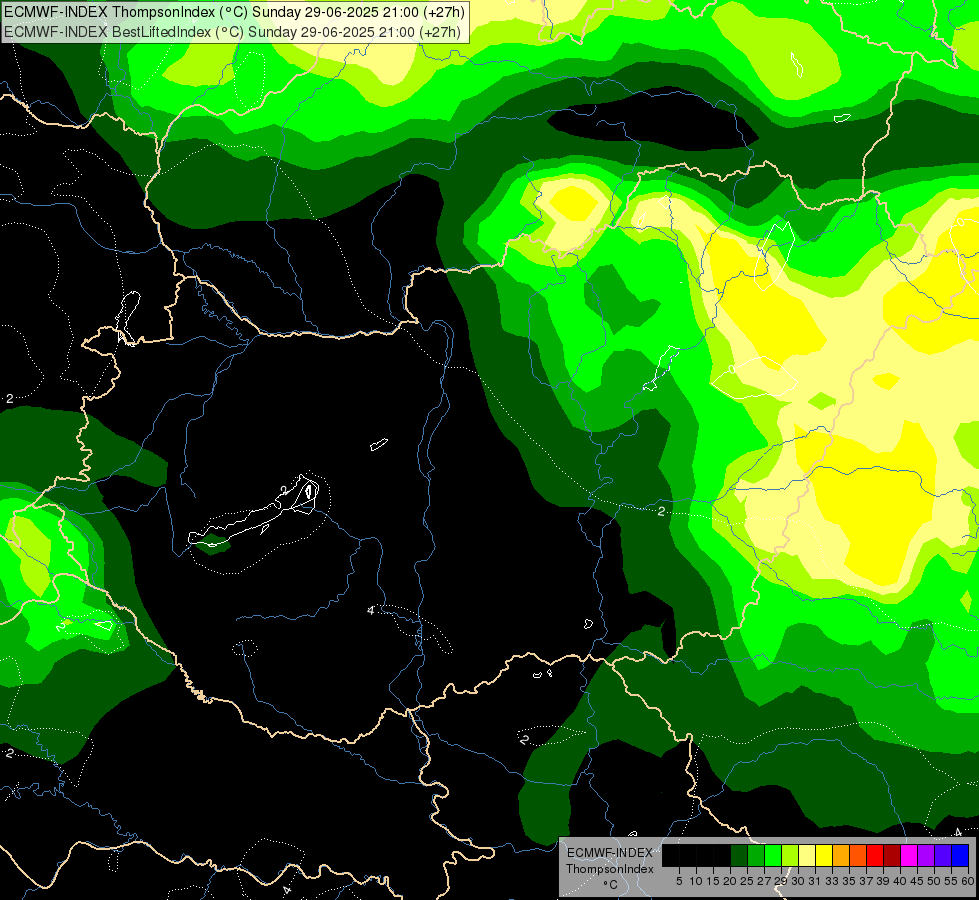979x900 pixels.
Task: Click the legend tick value 31
Action: (815, 881)
